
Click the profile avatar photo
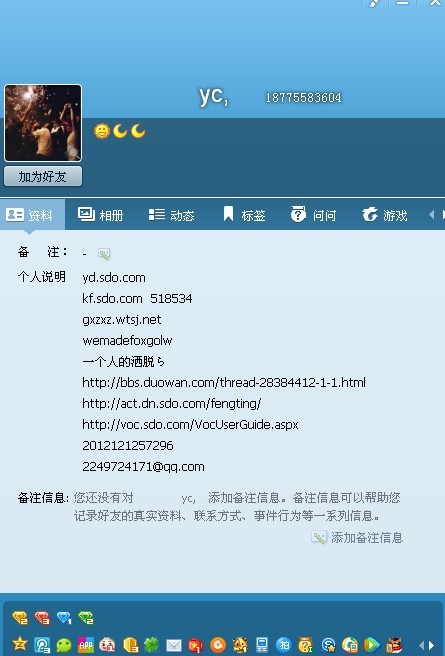coord(43,123)
